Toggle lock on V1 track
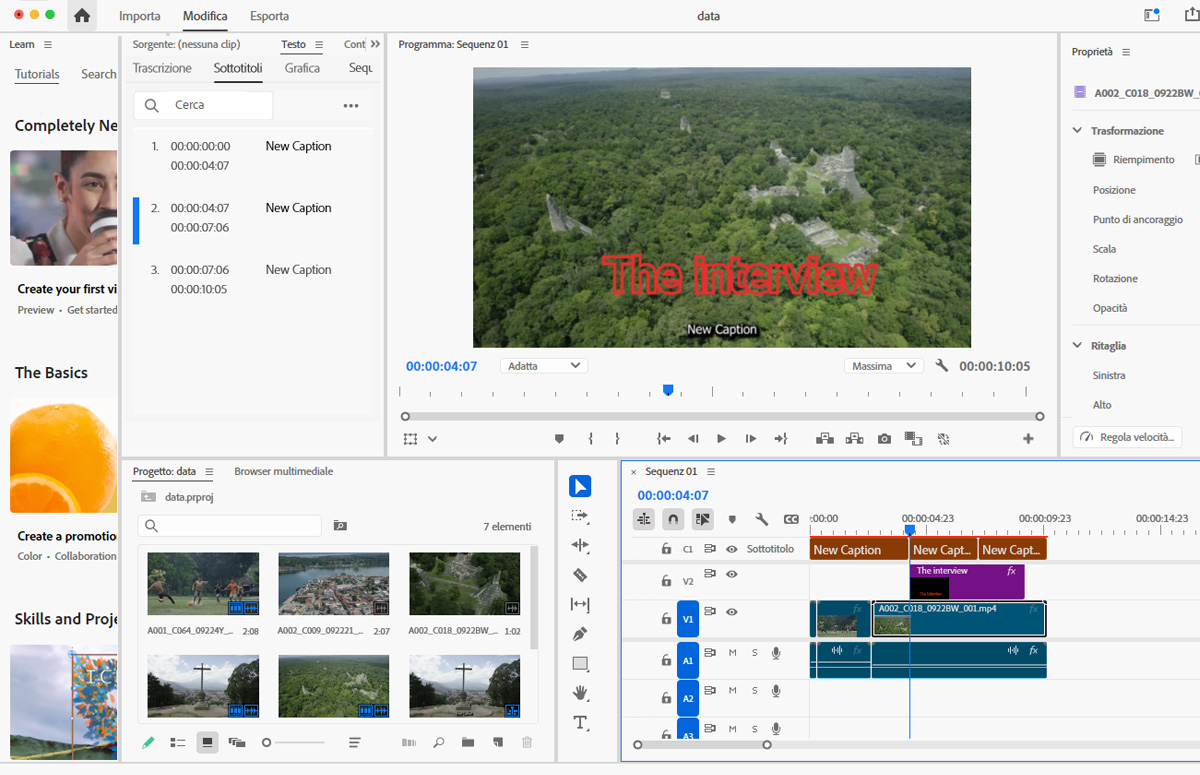The width and height of the screenshot is (1200, 775). [x=666, y=619]
